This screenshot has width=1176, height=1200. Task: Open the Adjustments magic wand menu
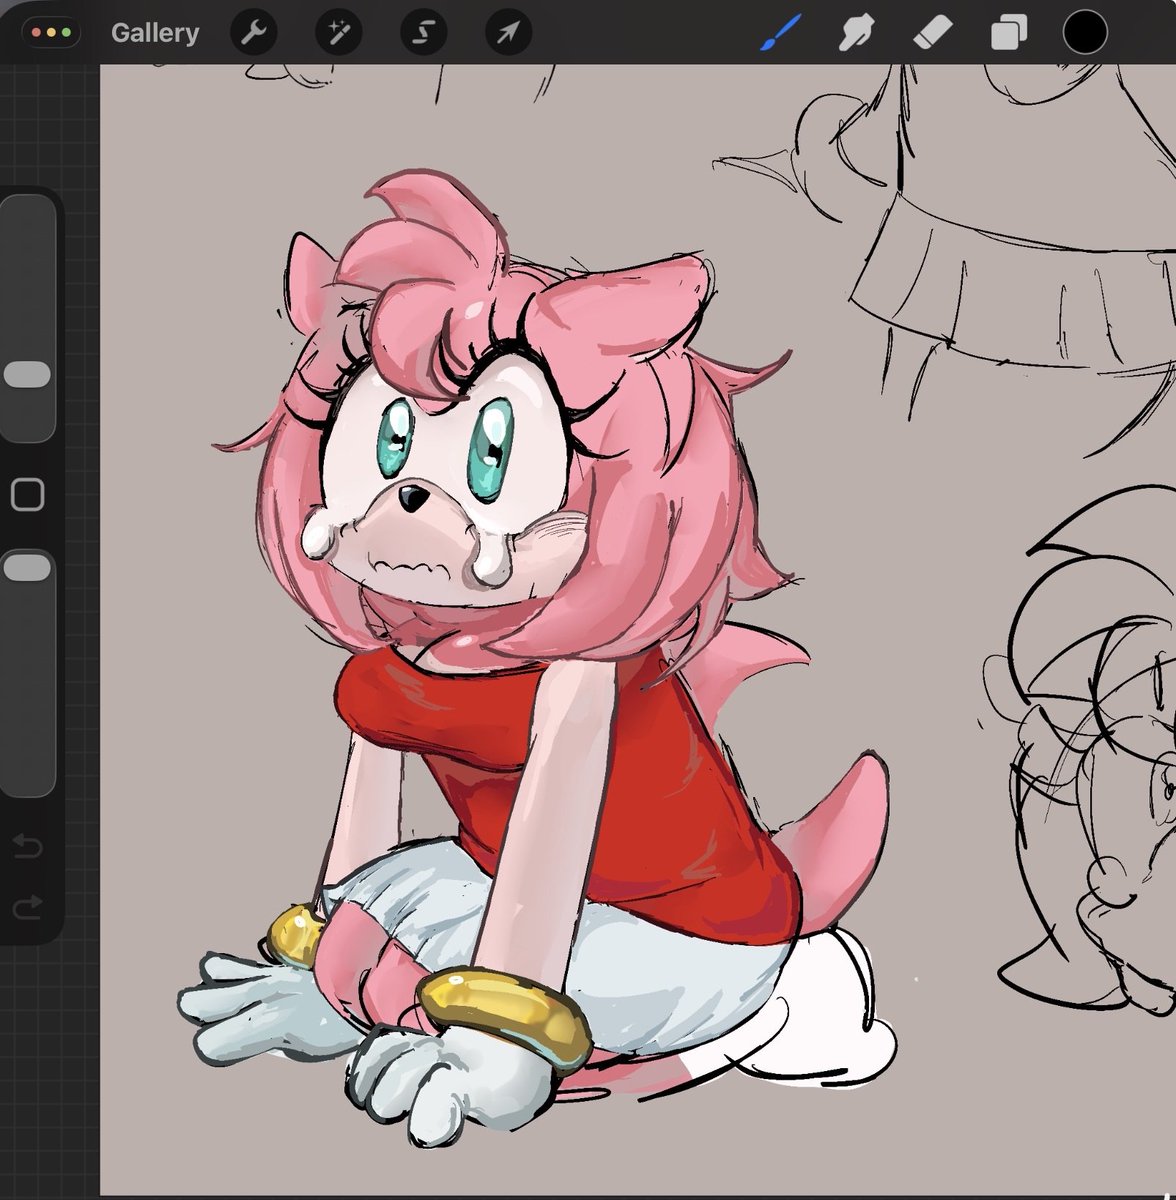pyautogui.click(x=338, y=33)
